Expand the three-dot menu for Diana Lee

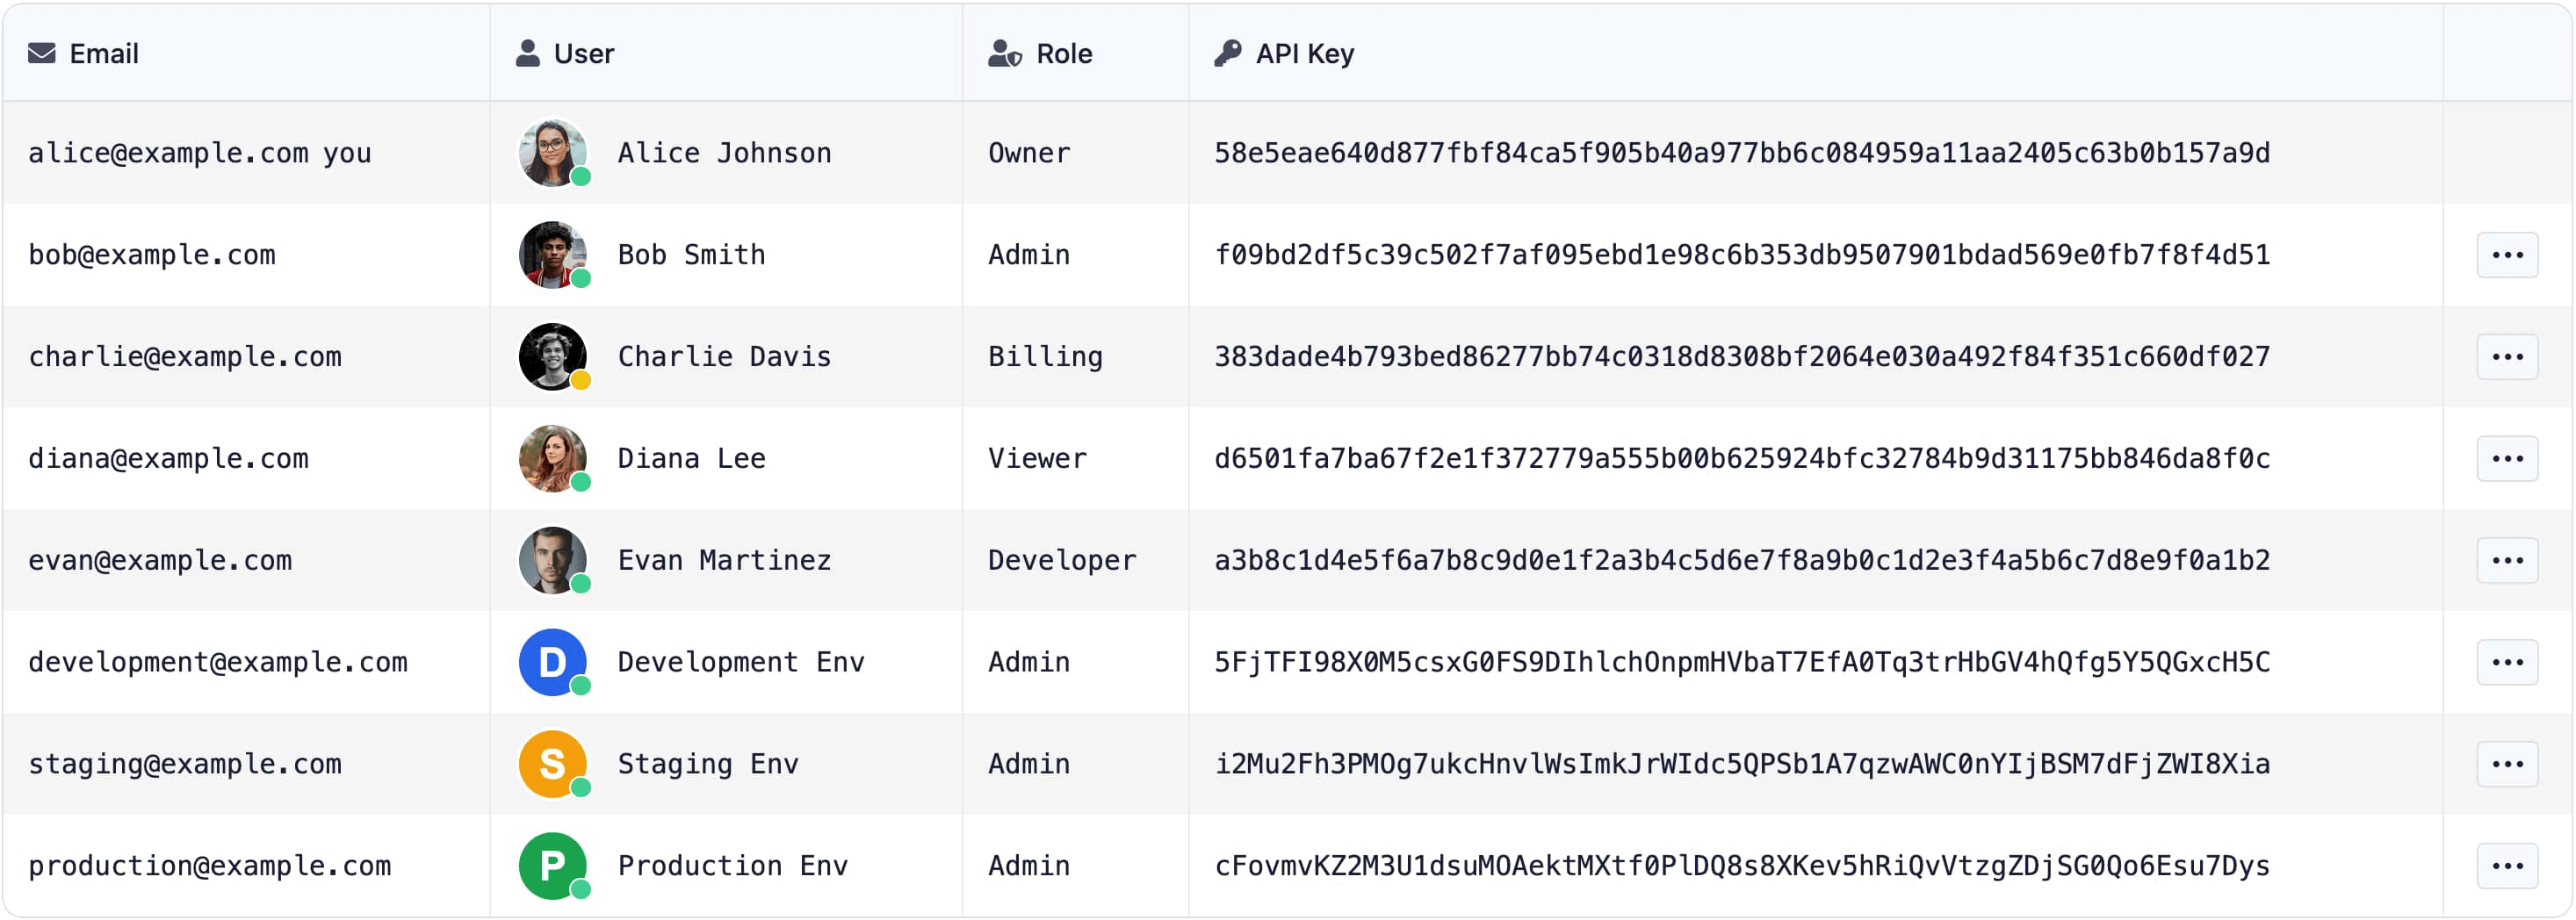[2506, 459]
